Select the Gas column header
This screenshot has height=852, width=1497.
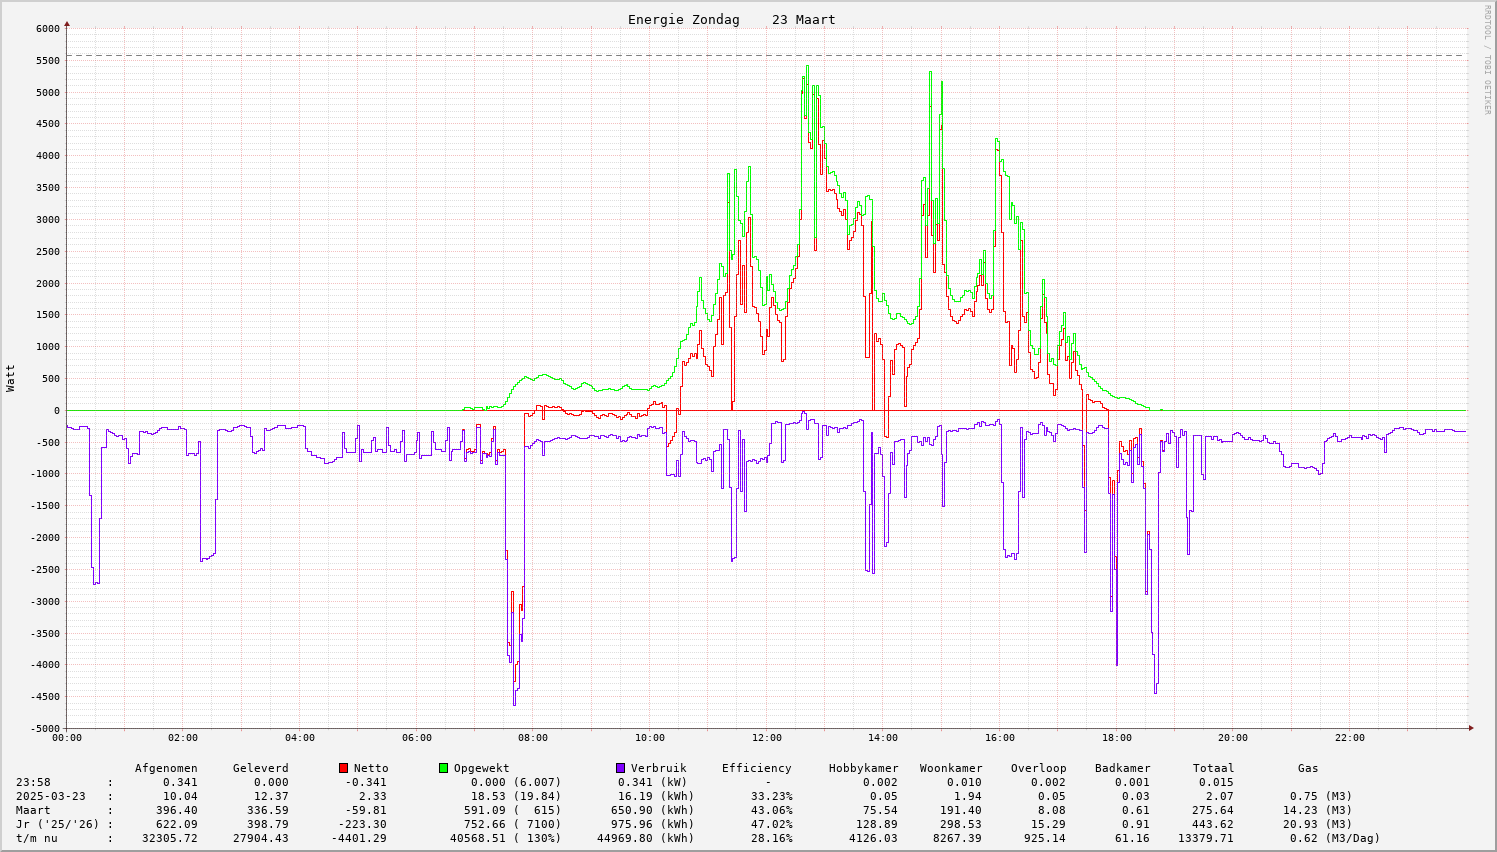(x=1308, y=768)
